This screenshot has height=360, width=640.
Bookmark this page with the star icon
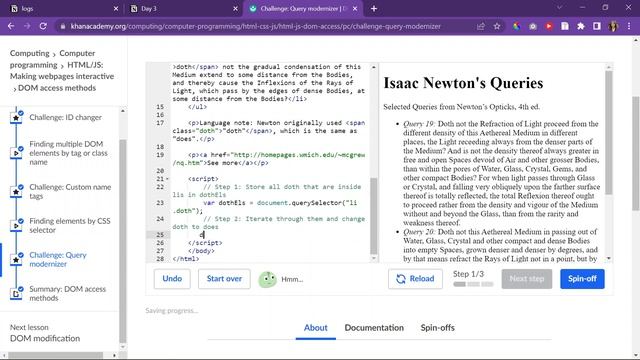(497, 26)
